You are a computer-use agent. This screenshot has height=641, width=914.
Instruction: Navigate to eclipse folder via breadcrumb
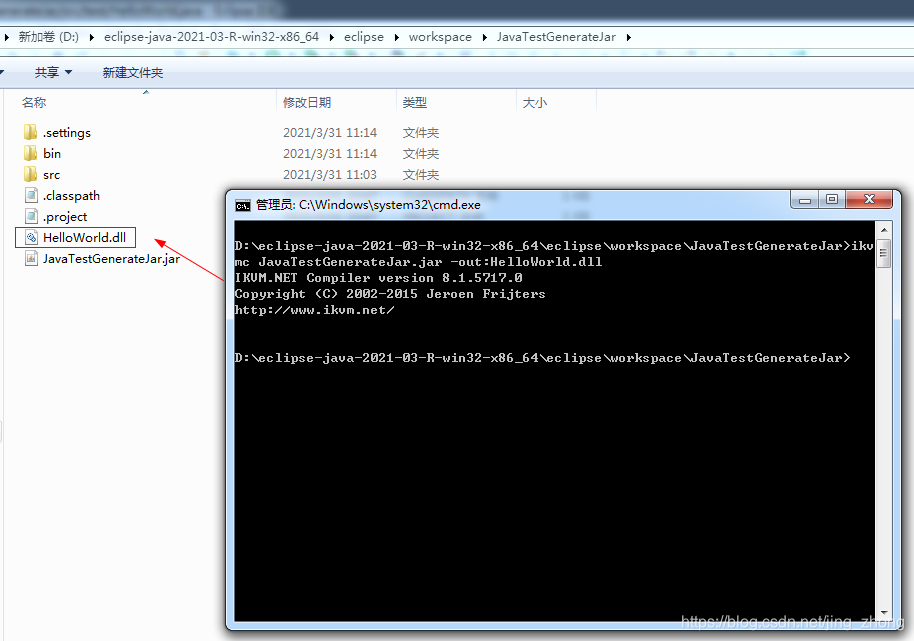tap(364, 36)
